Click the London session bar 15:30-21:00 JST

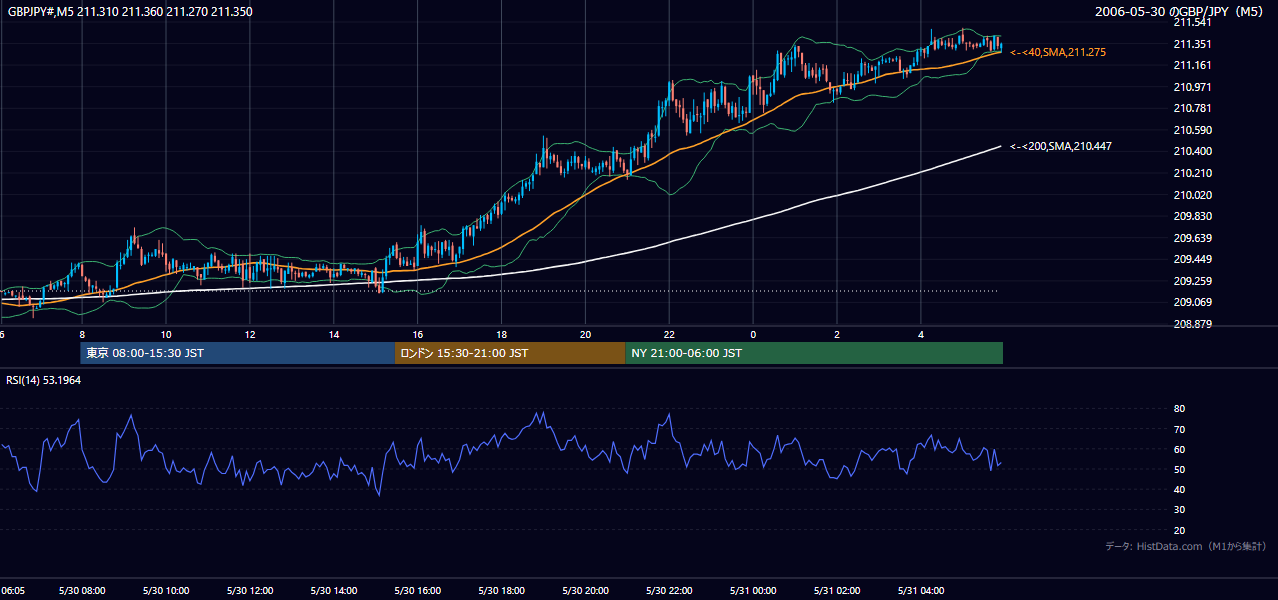[x=510, y=353]
